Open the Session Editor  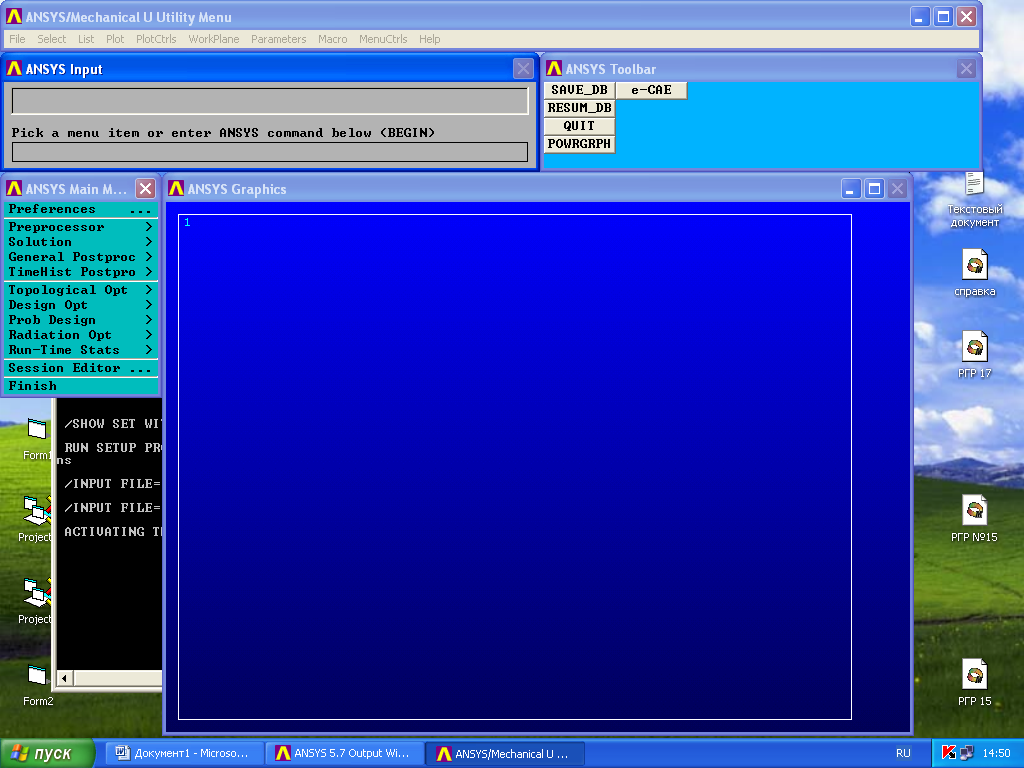coord(81,368)
